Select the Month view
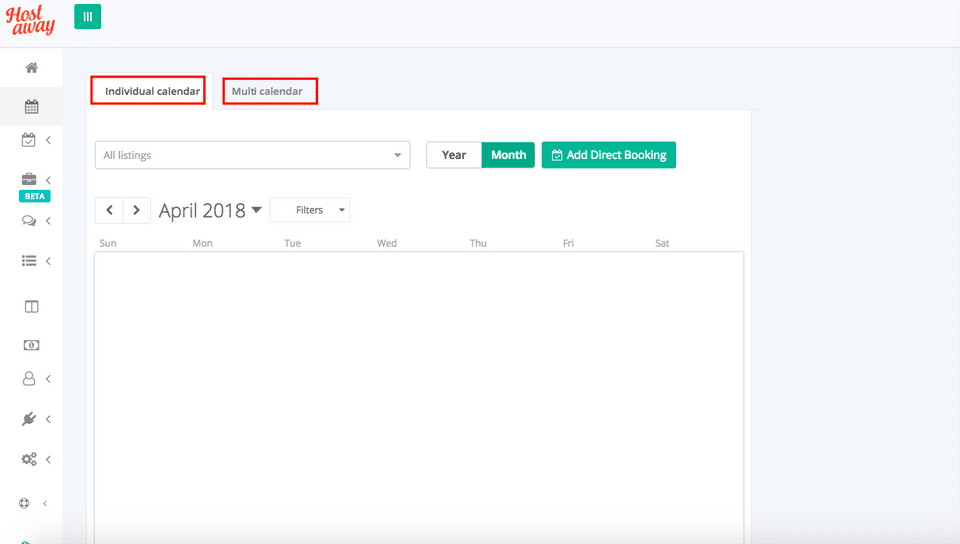This screenshot has height=544, width=960. pyautogui.click(x=508, y=155)
